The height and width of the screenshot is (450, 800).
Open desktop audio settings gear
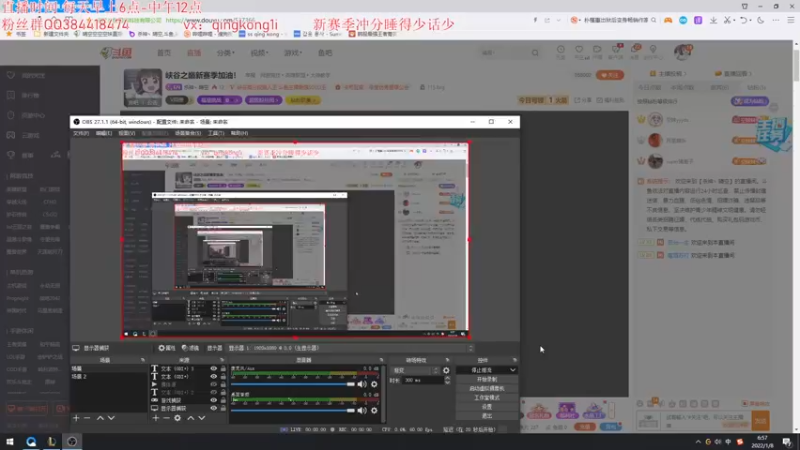(x=374, y=410)
